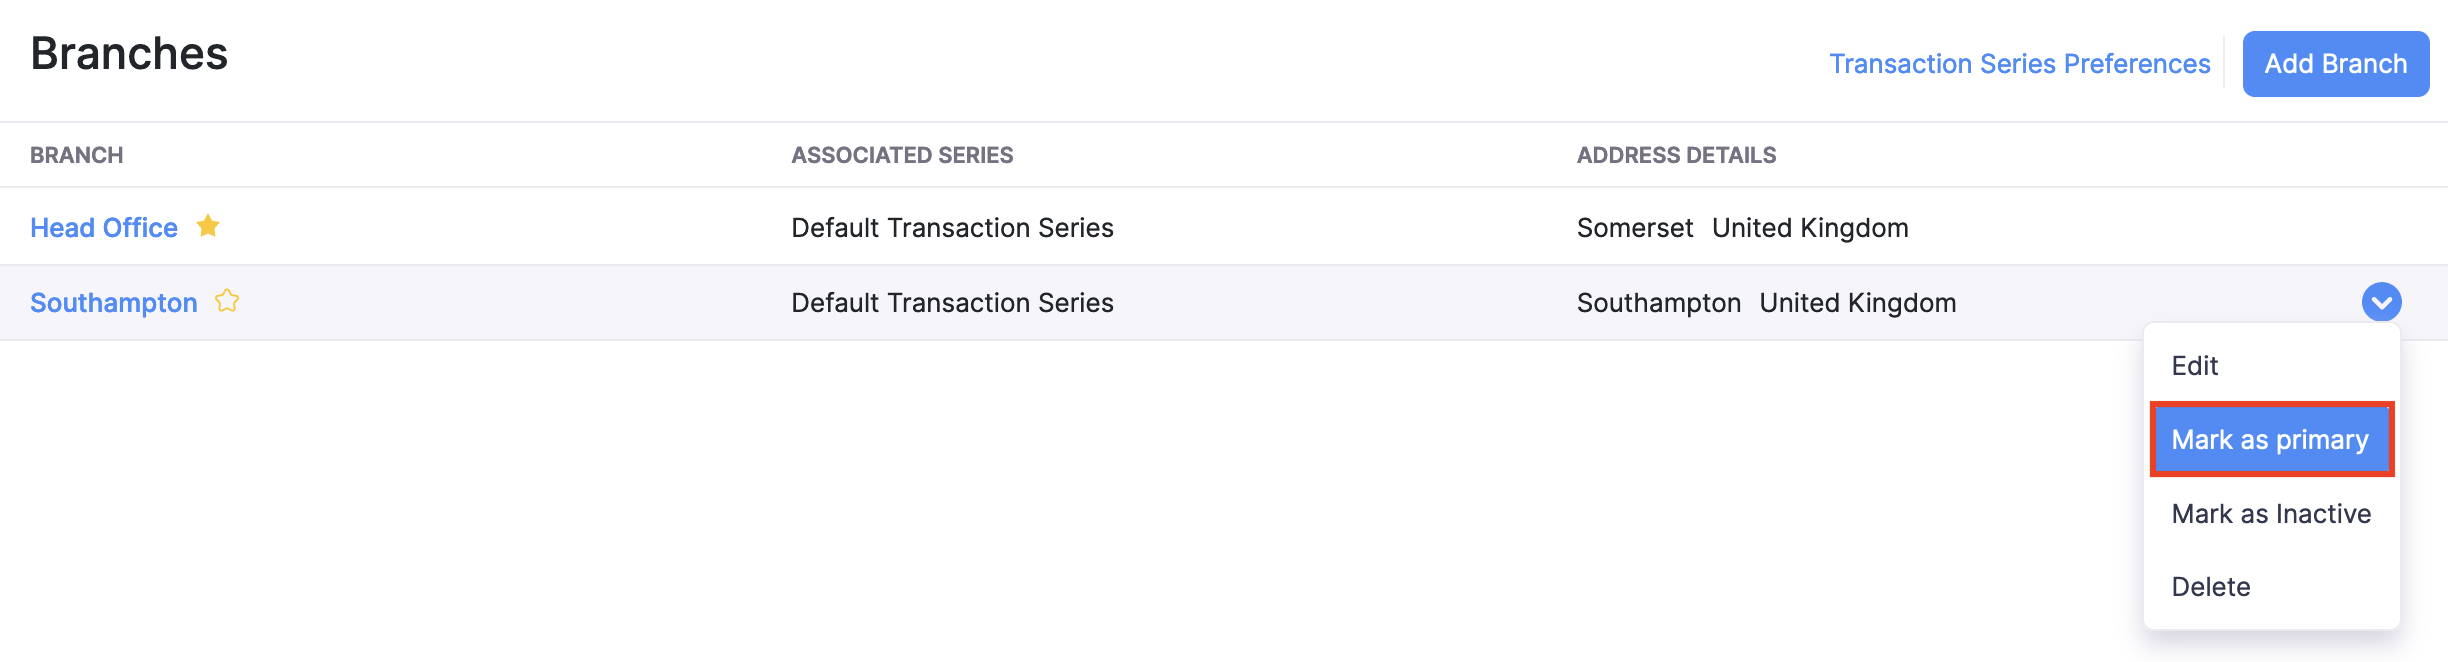Image resolution: width=2448 pixels, height=662 pixels.
Task: Click the Somerset address text
Action: click(1635, 228)
